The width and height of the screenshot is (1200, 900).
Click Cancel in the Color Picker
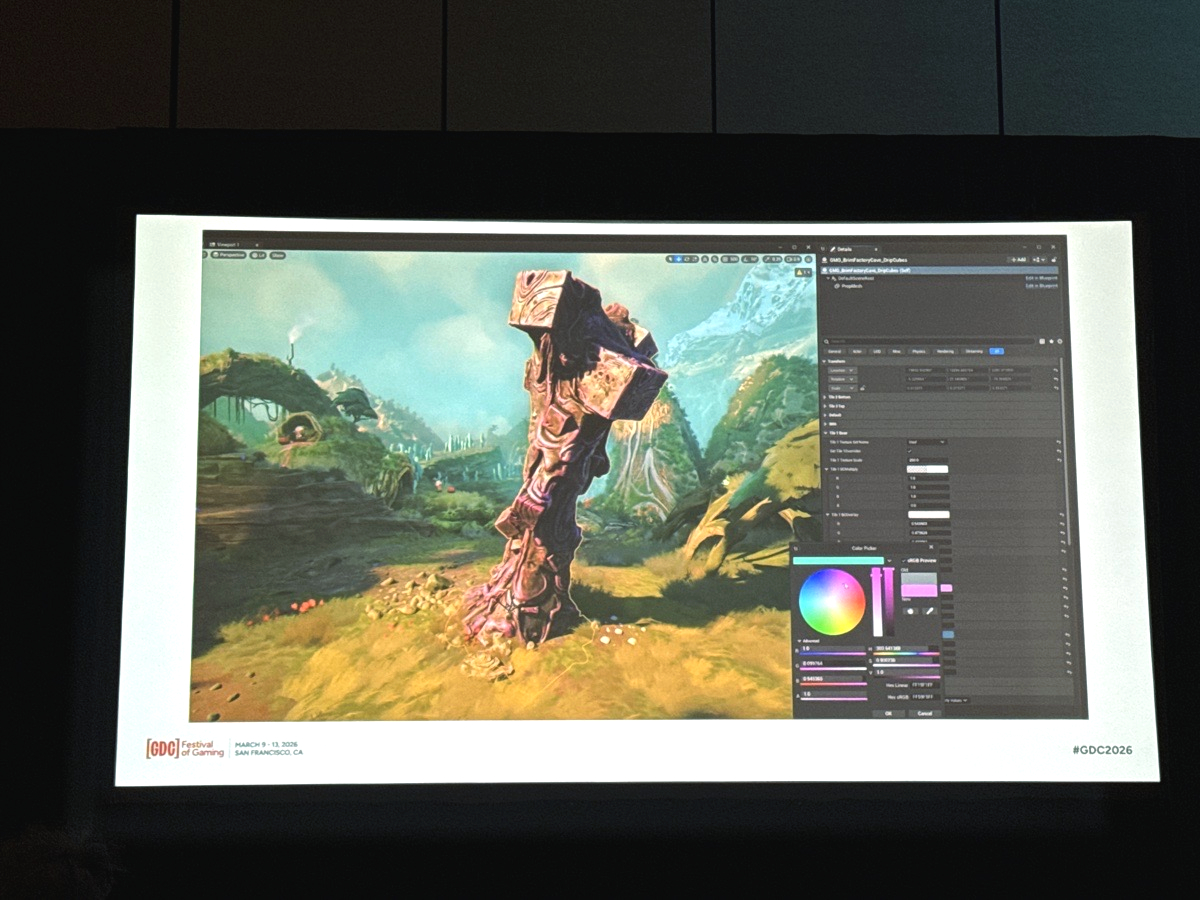point(924,713)
